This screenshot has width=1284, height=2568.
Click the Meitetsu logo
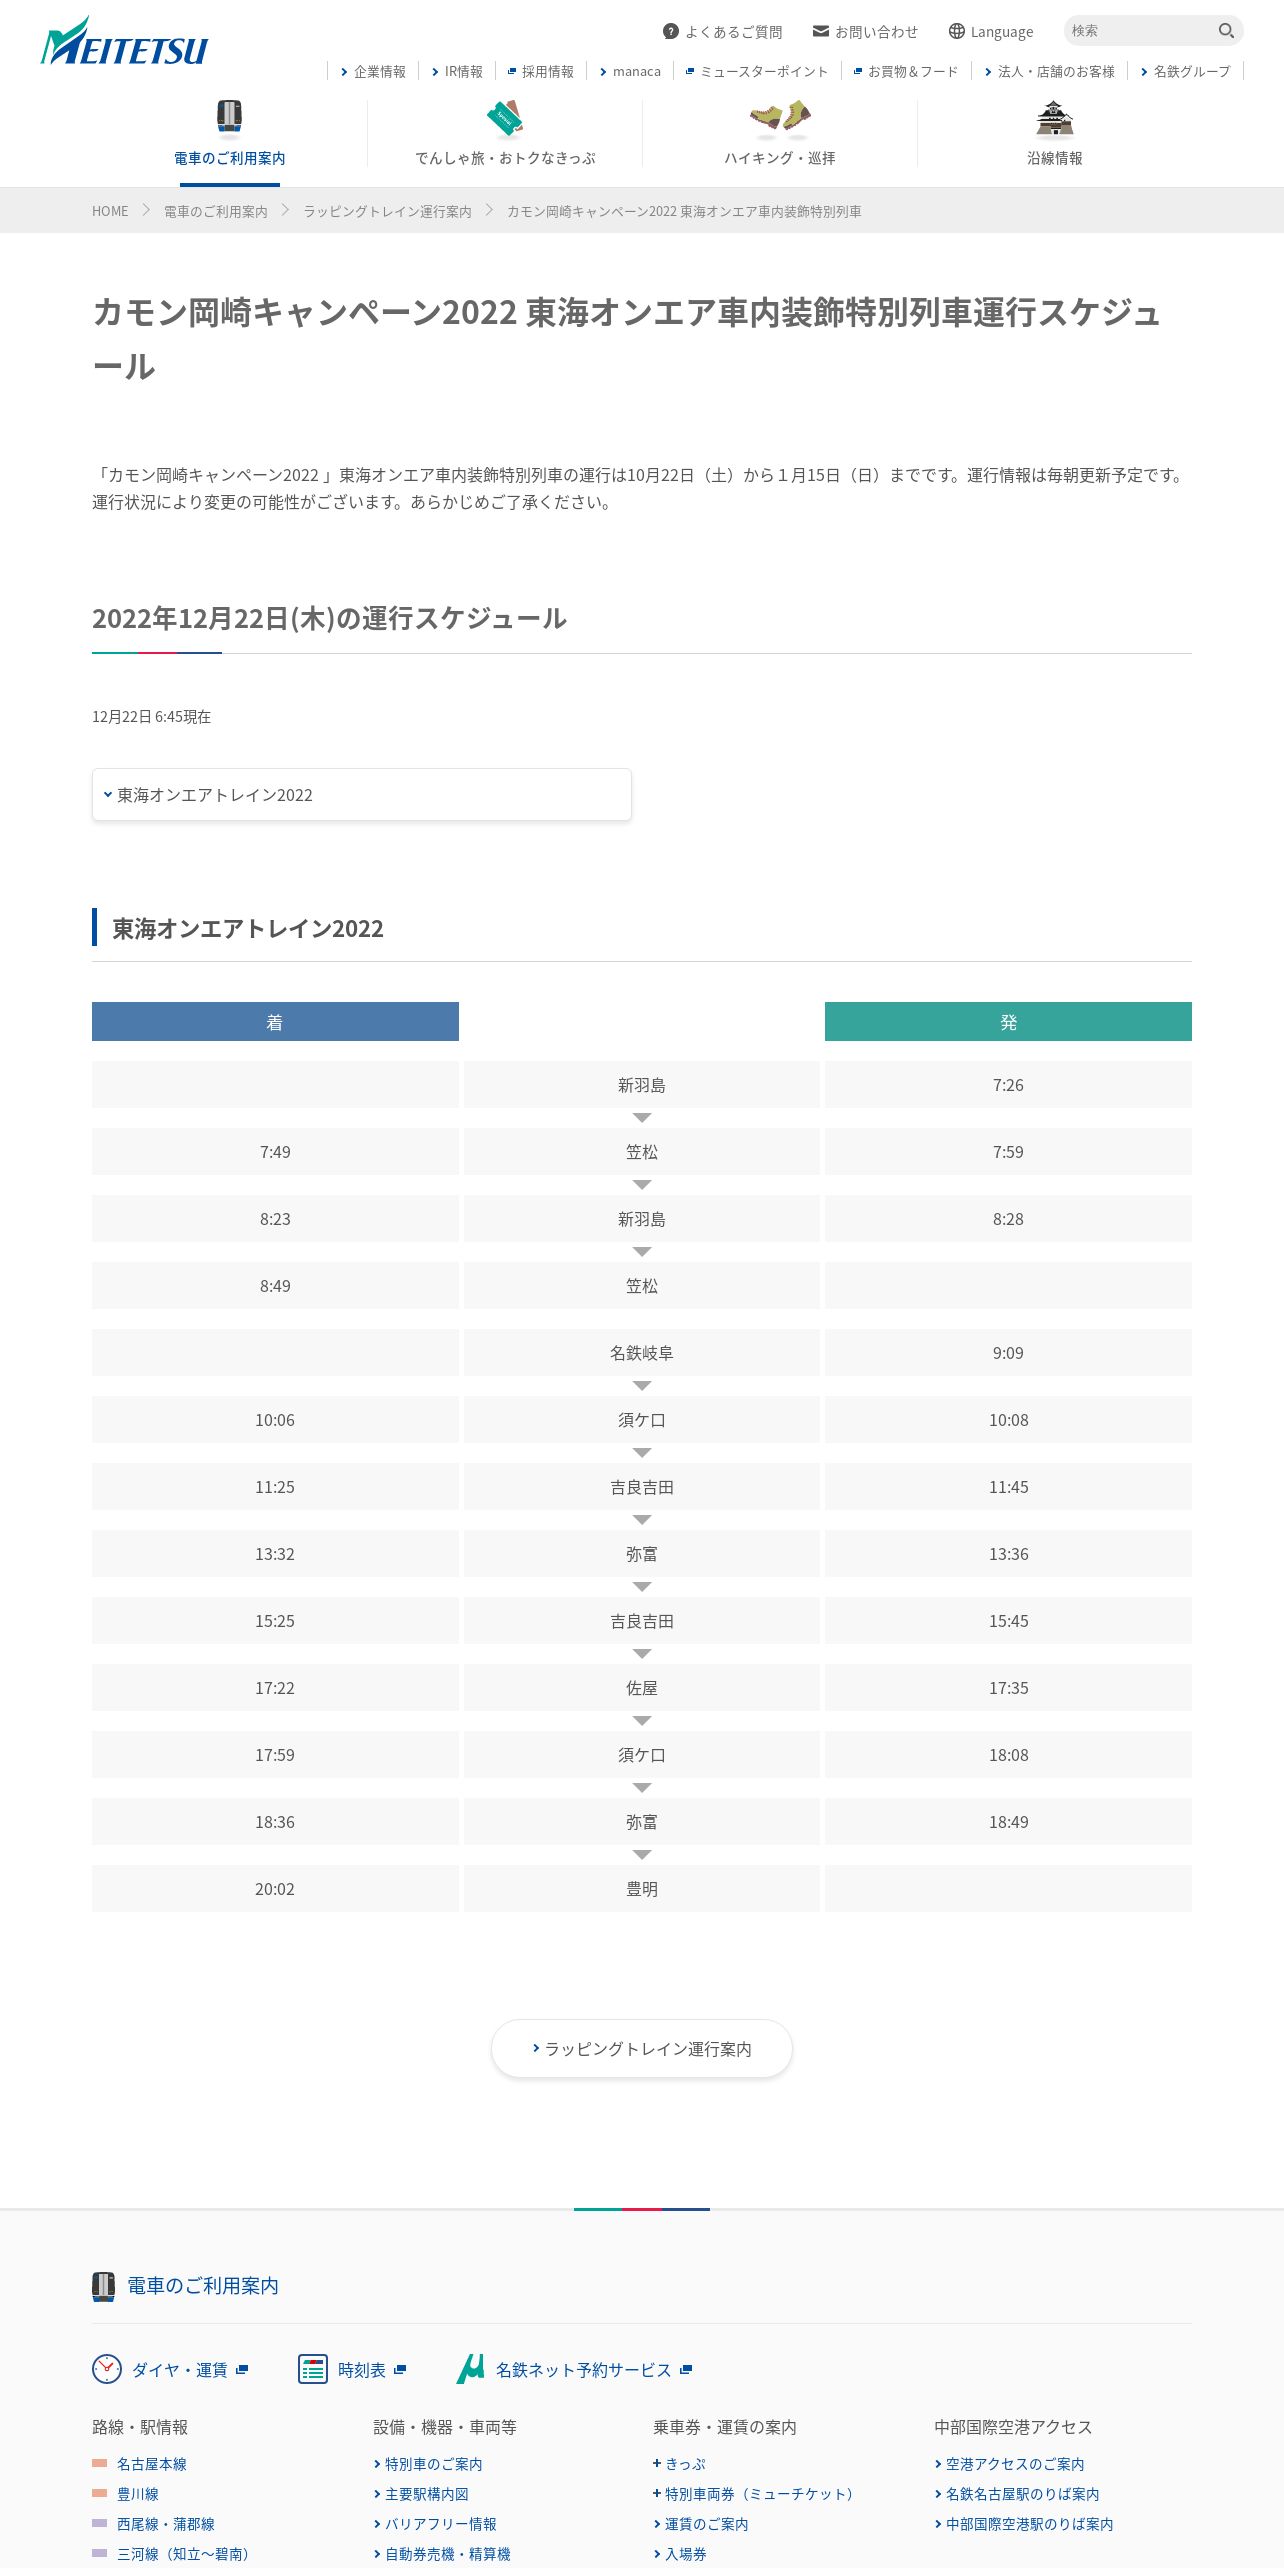[x=124, y=43]
